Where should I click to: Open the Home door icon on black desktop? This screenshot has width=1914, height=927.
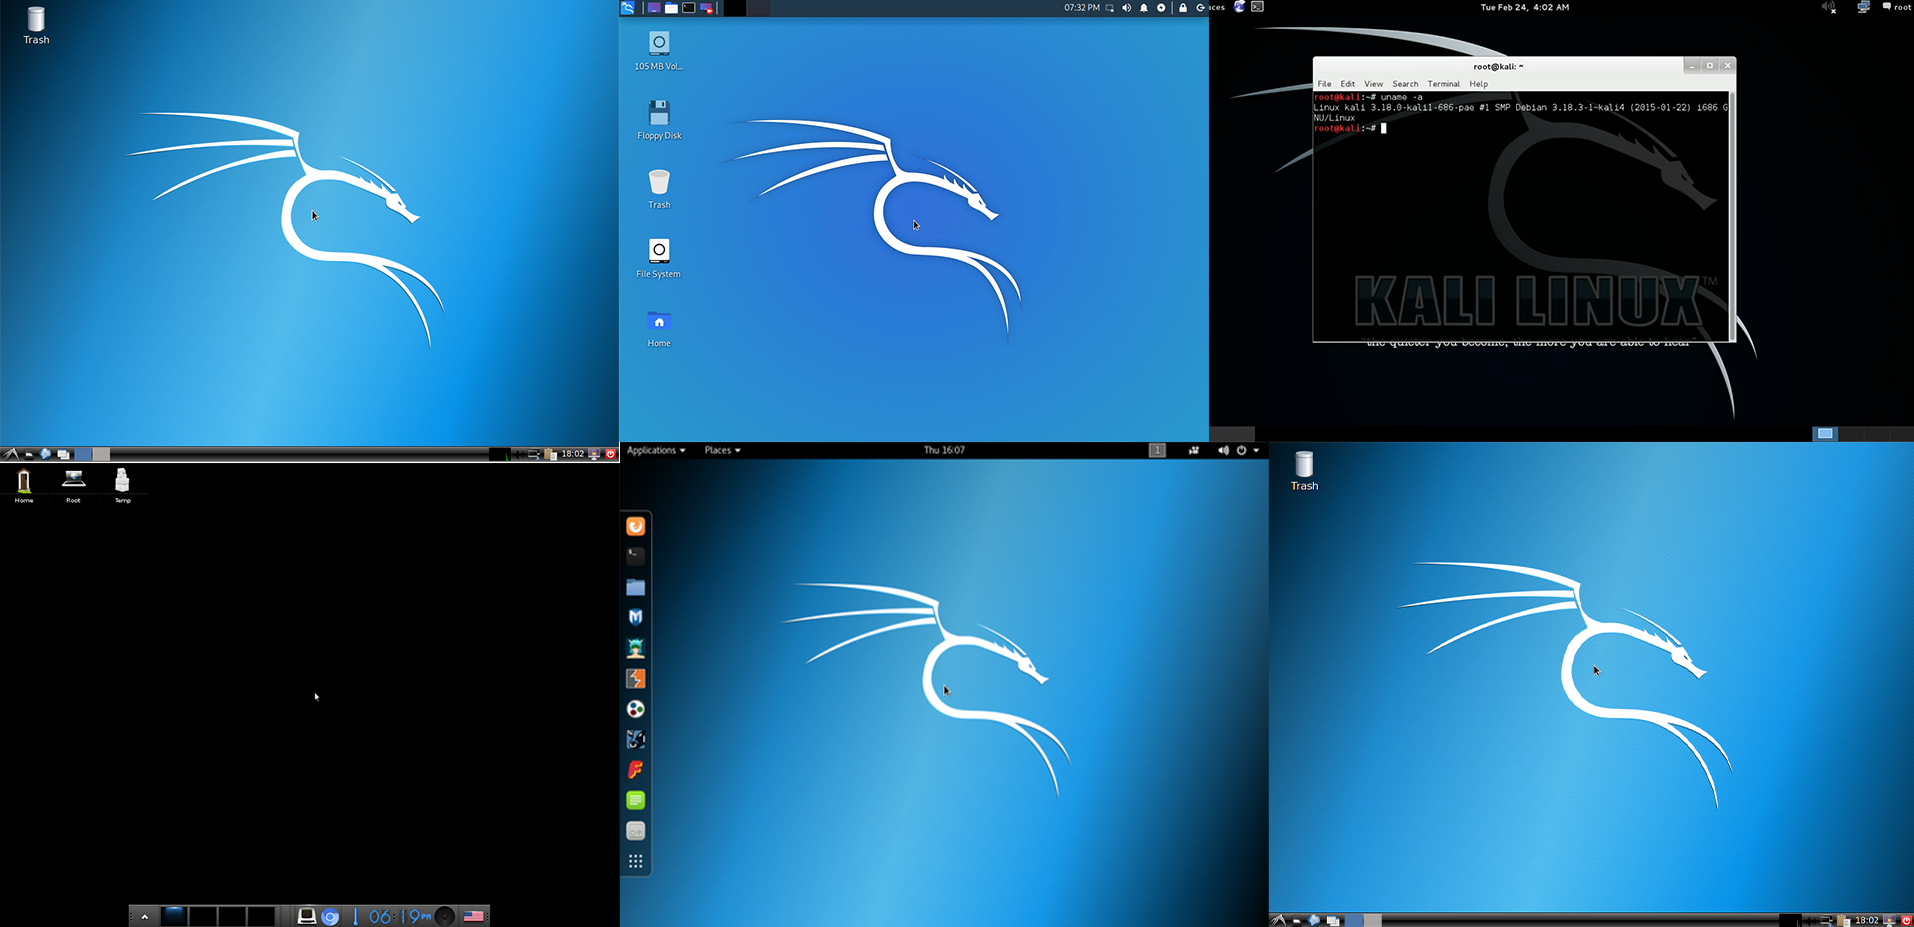coord(24,485)
